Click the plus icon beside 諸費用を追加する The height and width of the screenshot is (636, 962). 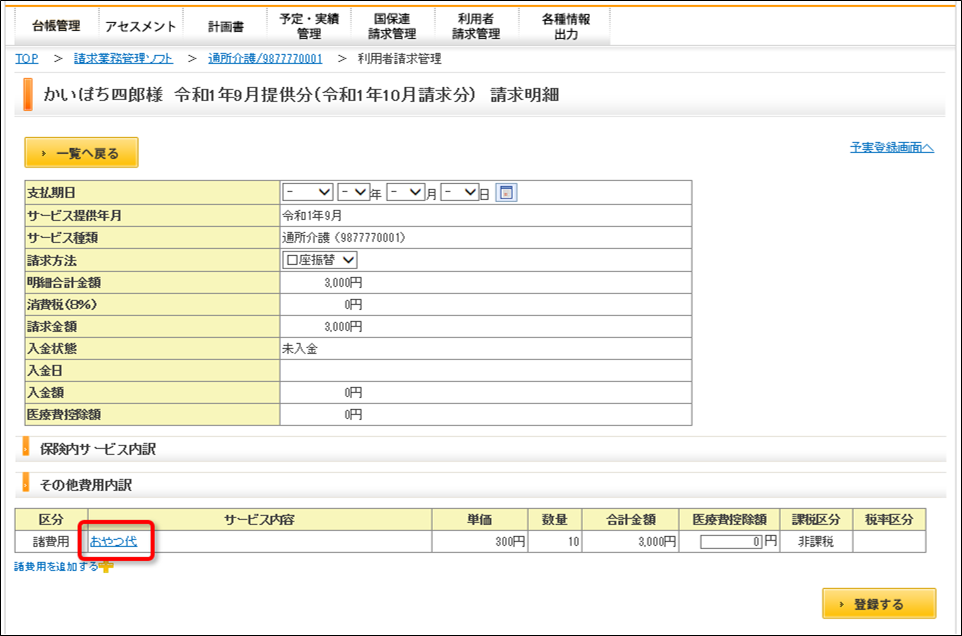point(106,566)
